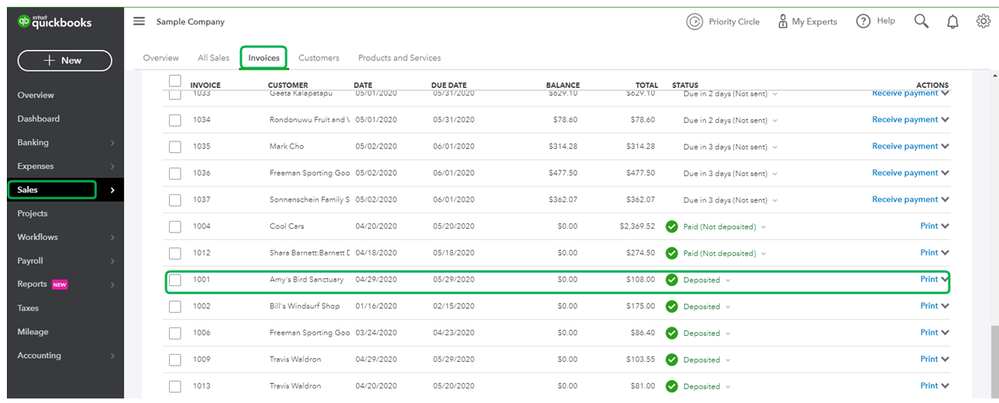This screenshot has width=999, height=403.
Task: Open actions dropdown arrow for invoice 1034
Action: point(945,120)
